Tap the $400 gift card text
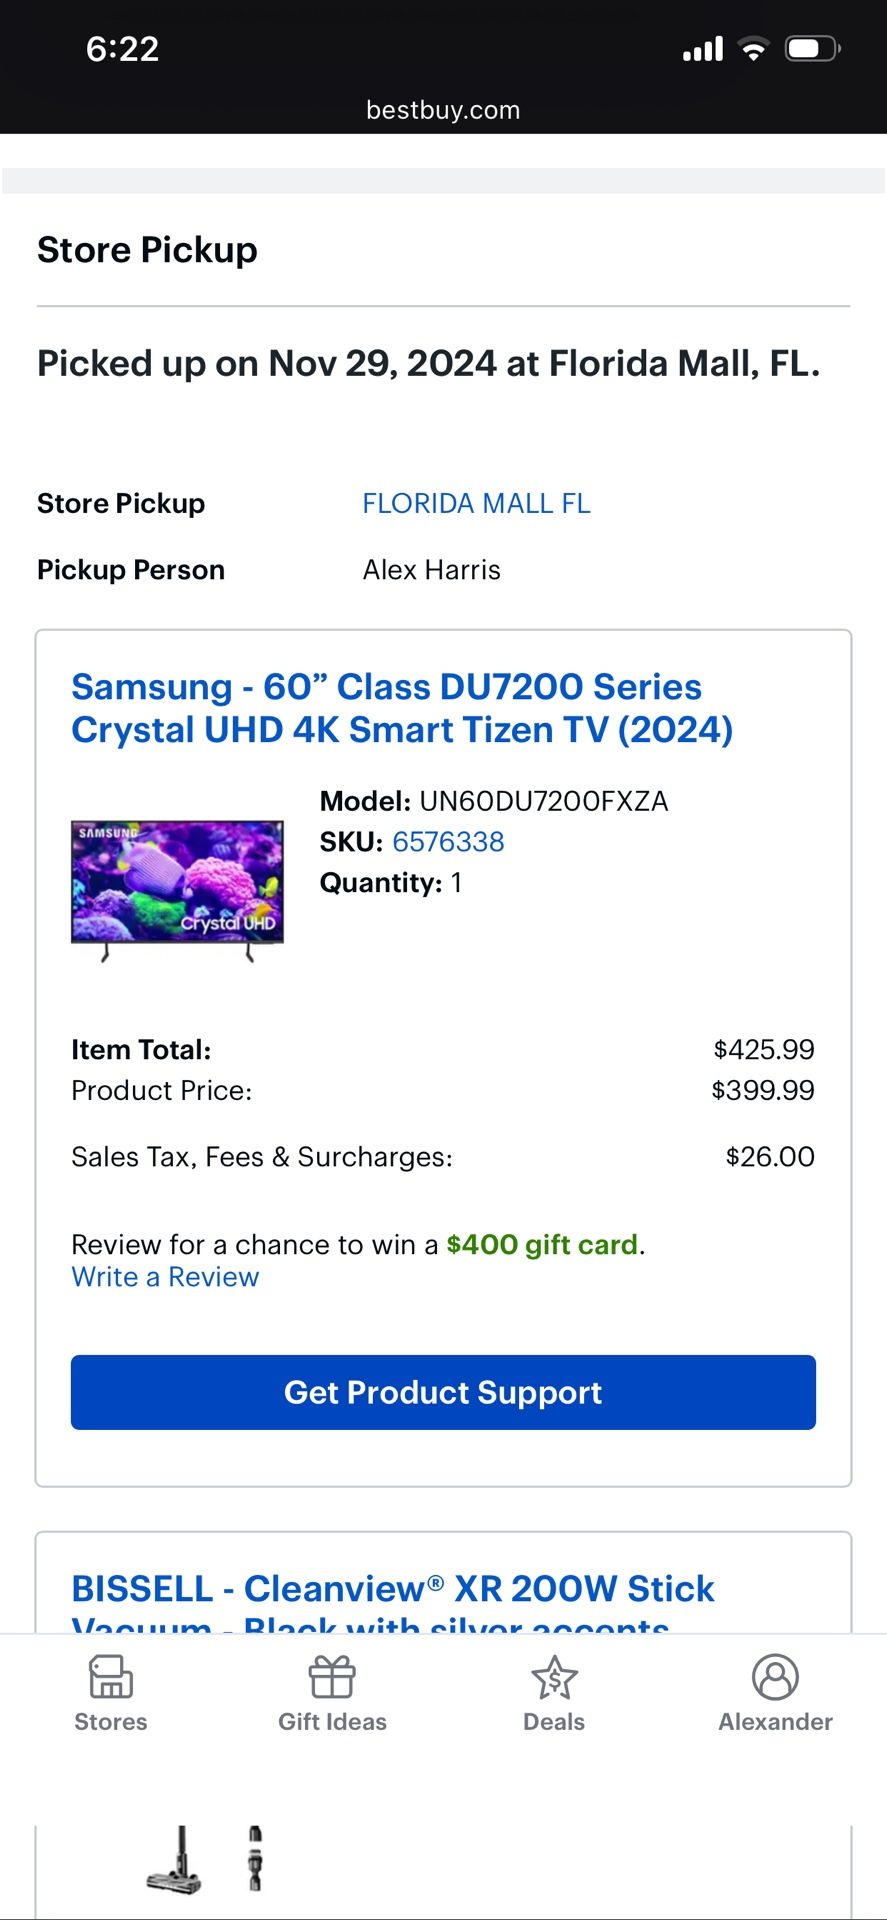 (541, 1244)
